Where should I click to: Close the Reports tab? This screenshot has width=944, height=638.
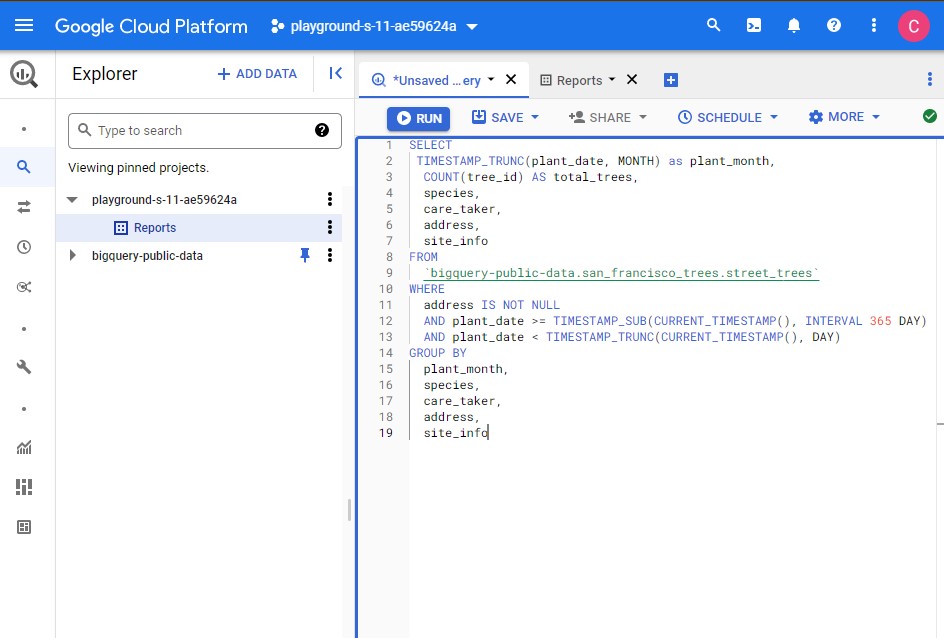pos(632,79)
